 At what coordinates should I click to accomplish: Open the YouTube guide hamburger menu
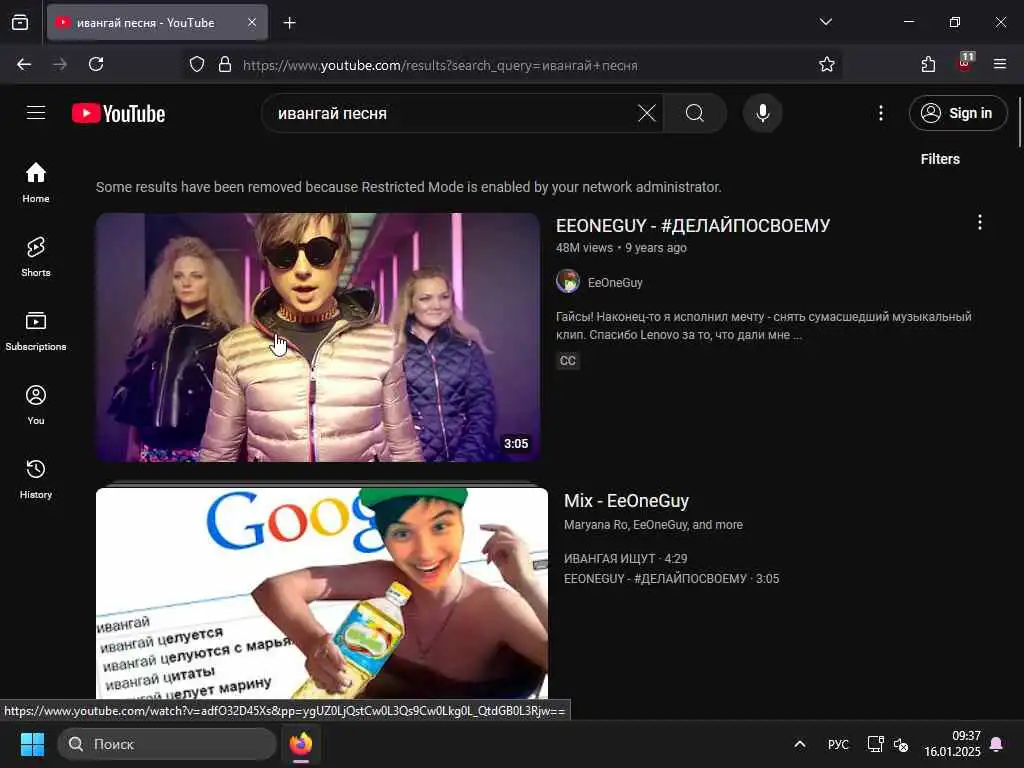[x=36, y=113]
